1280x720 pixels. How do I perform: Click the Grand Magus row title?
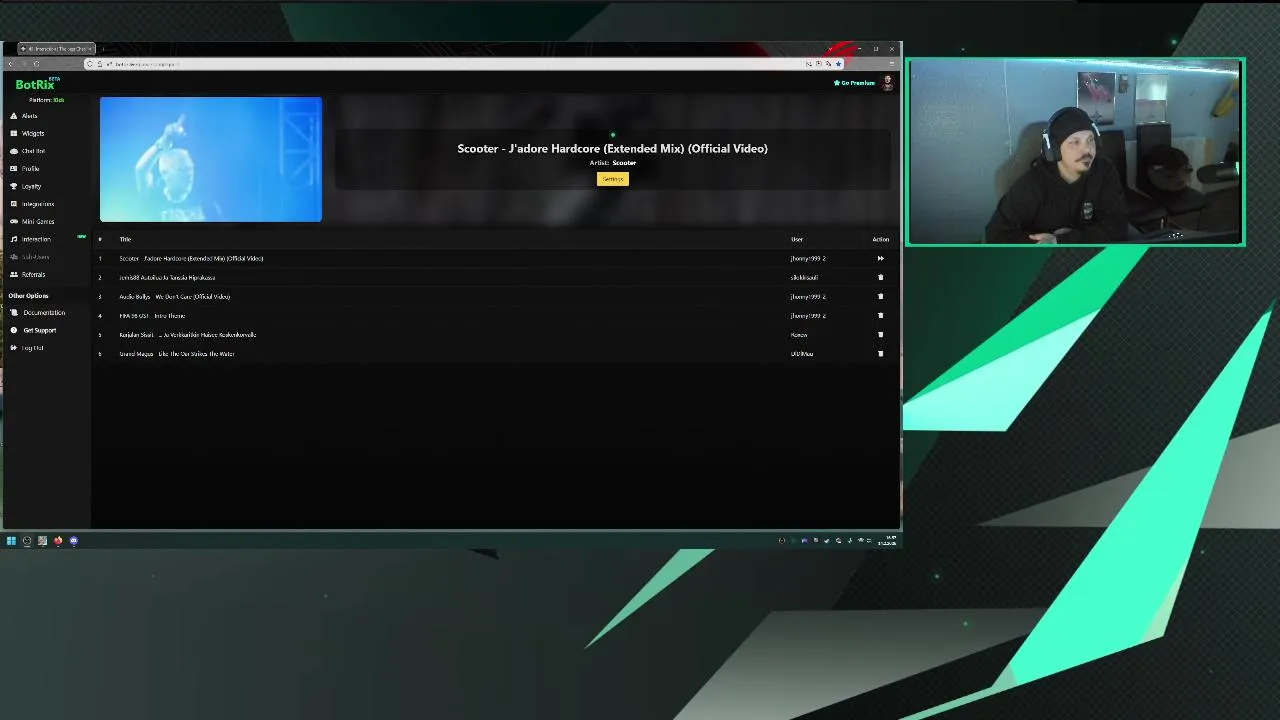[177, 353]
